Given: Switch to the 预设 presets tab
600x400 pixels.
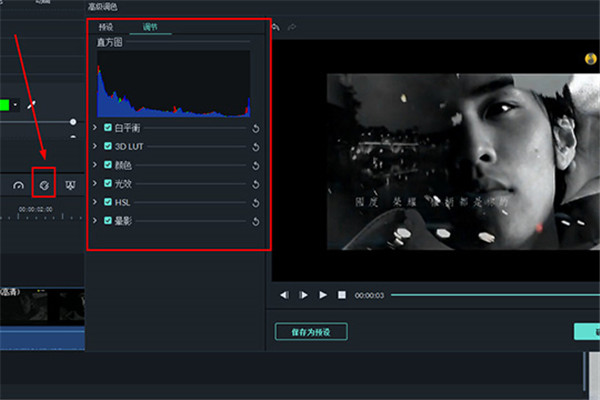Looking at the screenshot, I should click(x=106, y=27).
